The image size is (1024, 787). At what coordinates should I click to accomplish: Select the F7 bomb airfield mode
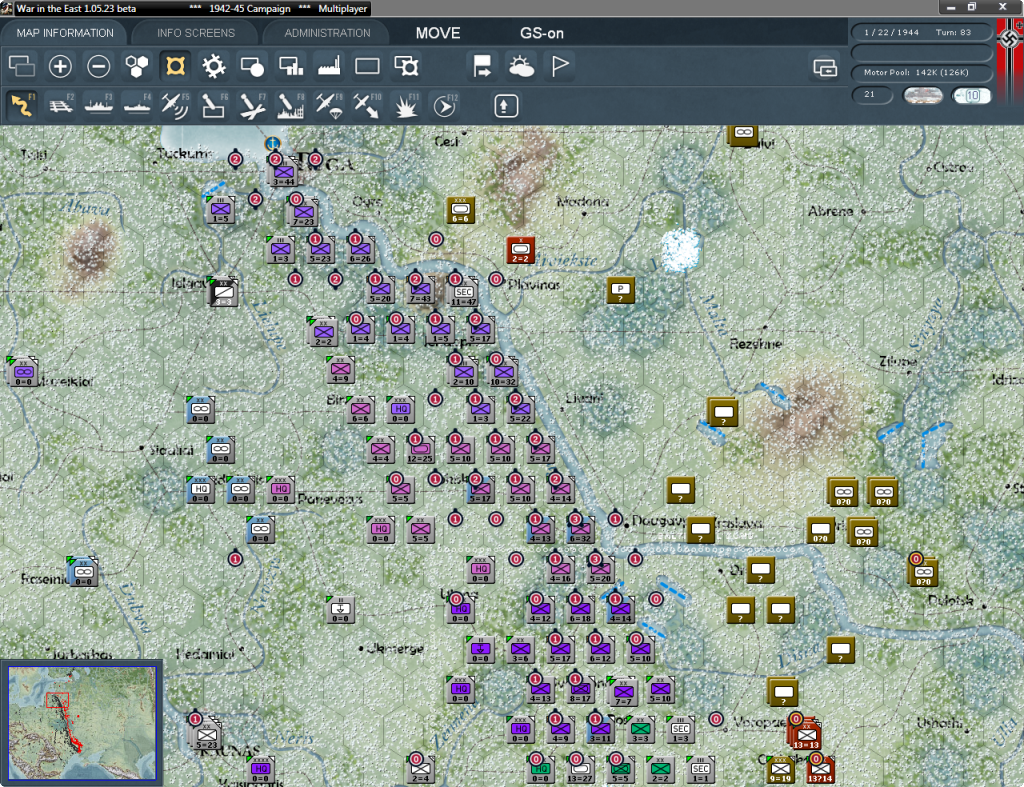click(x=252, y=106)
